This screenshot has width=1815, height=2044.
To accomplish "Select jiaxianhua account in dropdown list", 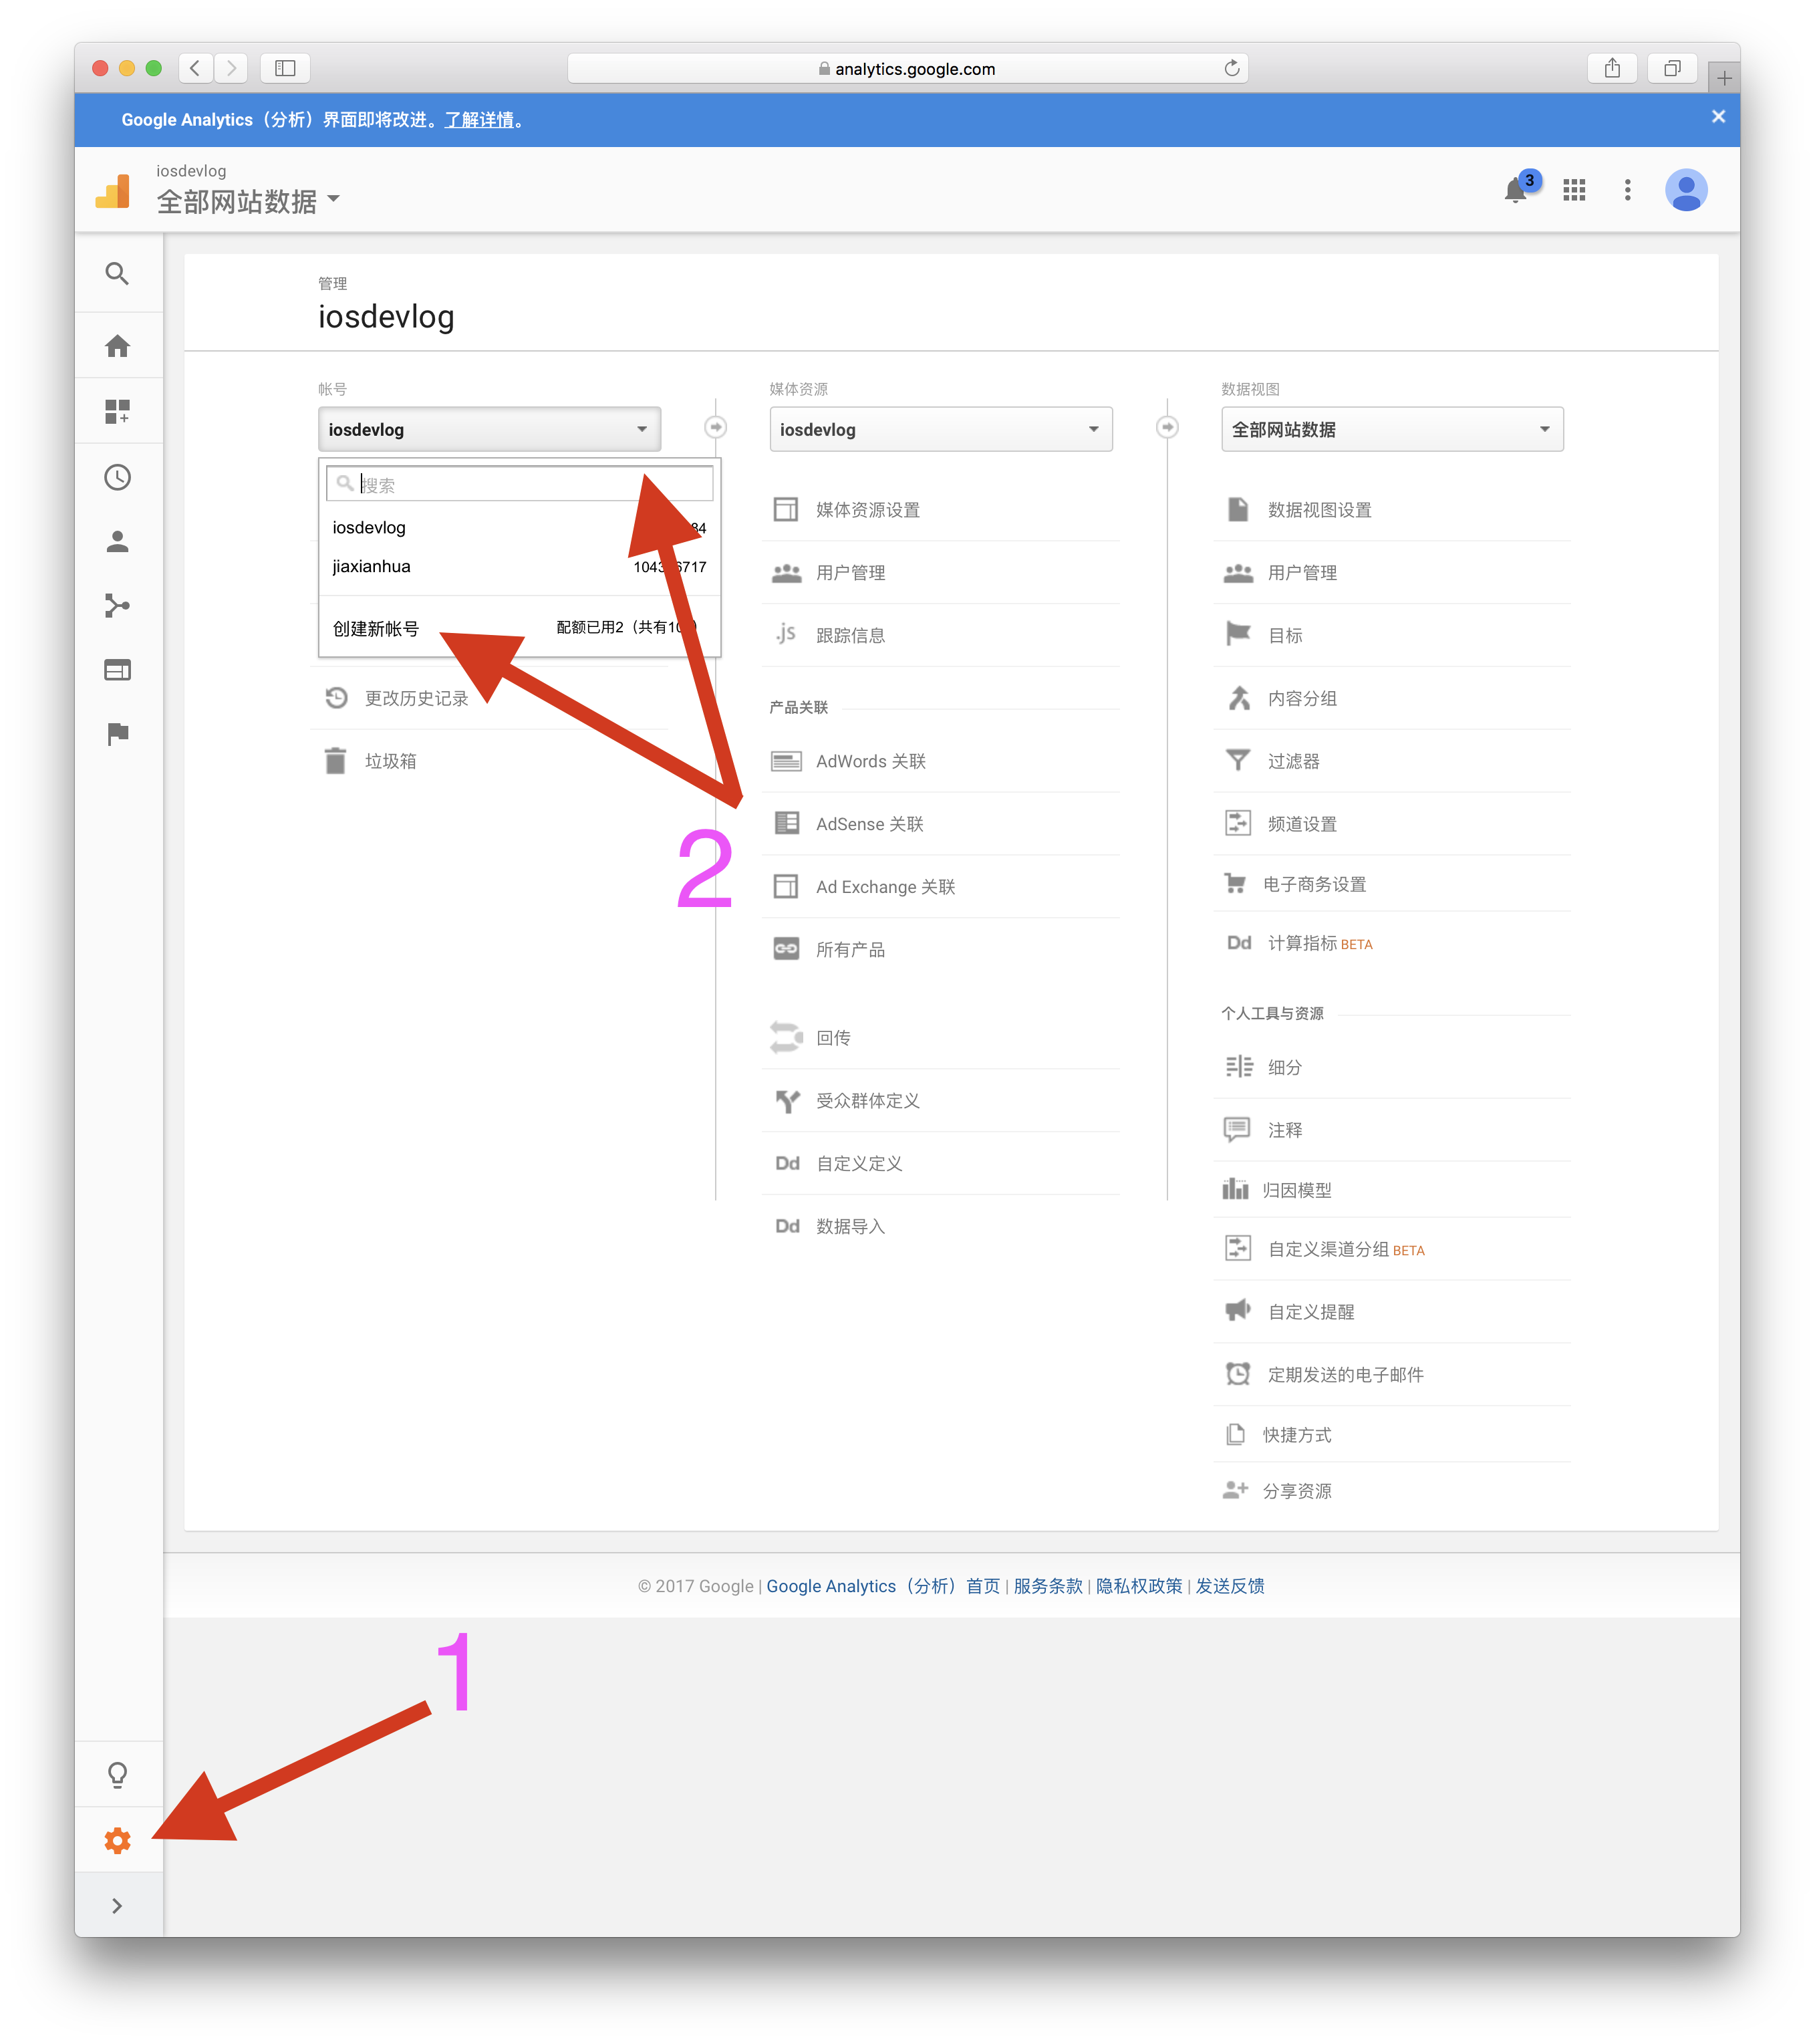I will coord(519,566).
